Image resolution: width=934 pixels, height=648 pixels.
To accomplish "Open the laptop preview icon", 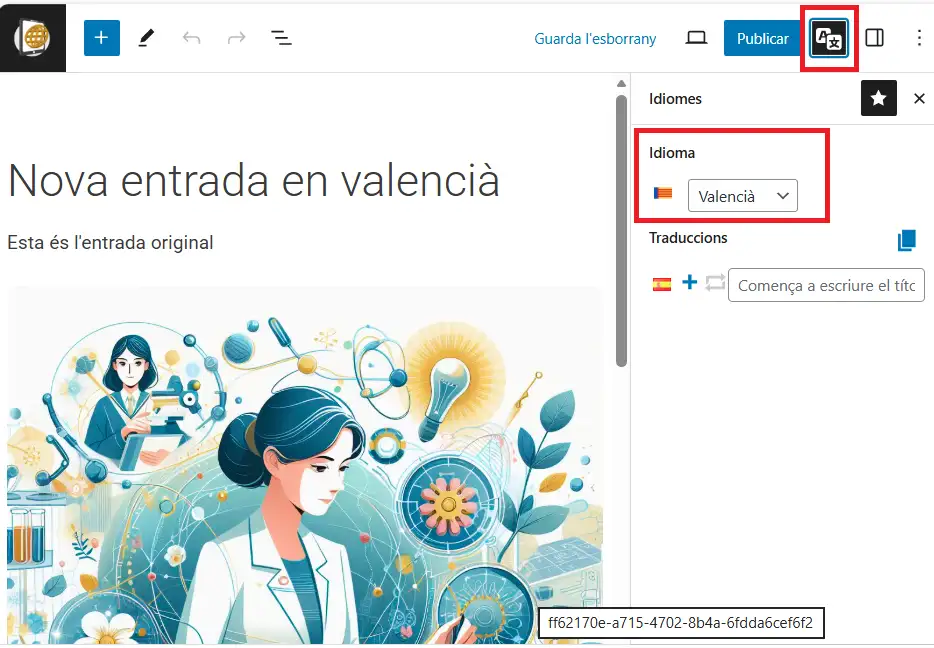I will 696,38.
